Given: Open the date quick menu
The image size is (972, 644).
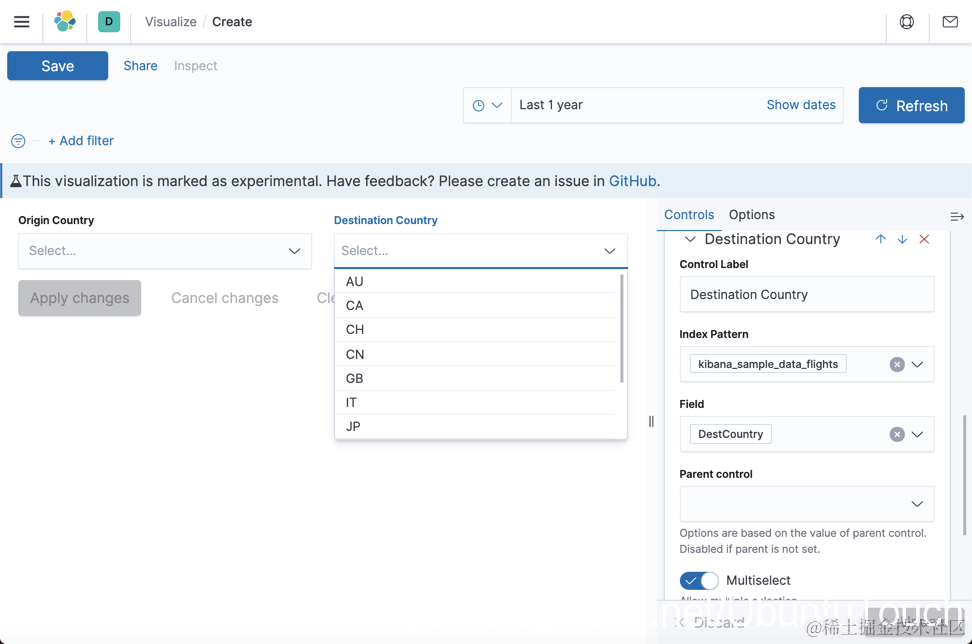Looking at the screenshot, I should 487,105.
